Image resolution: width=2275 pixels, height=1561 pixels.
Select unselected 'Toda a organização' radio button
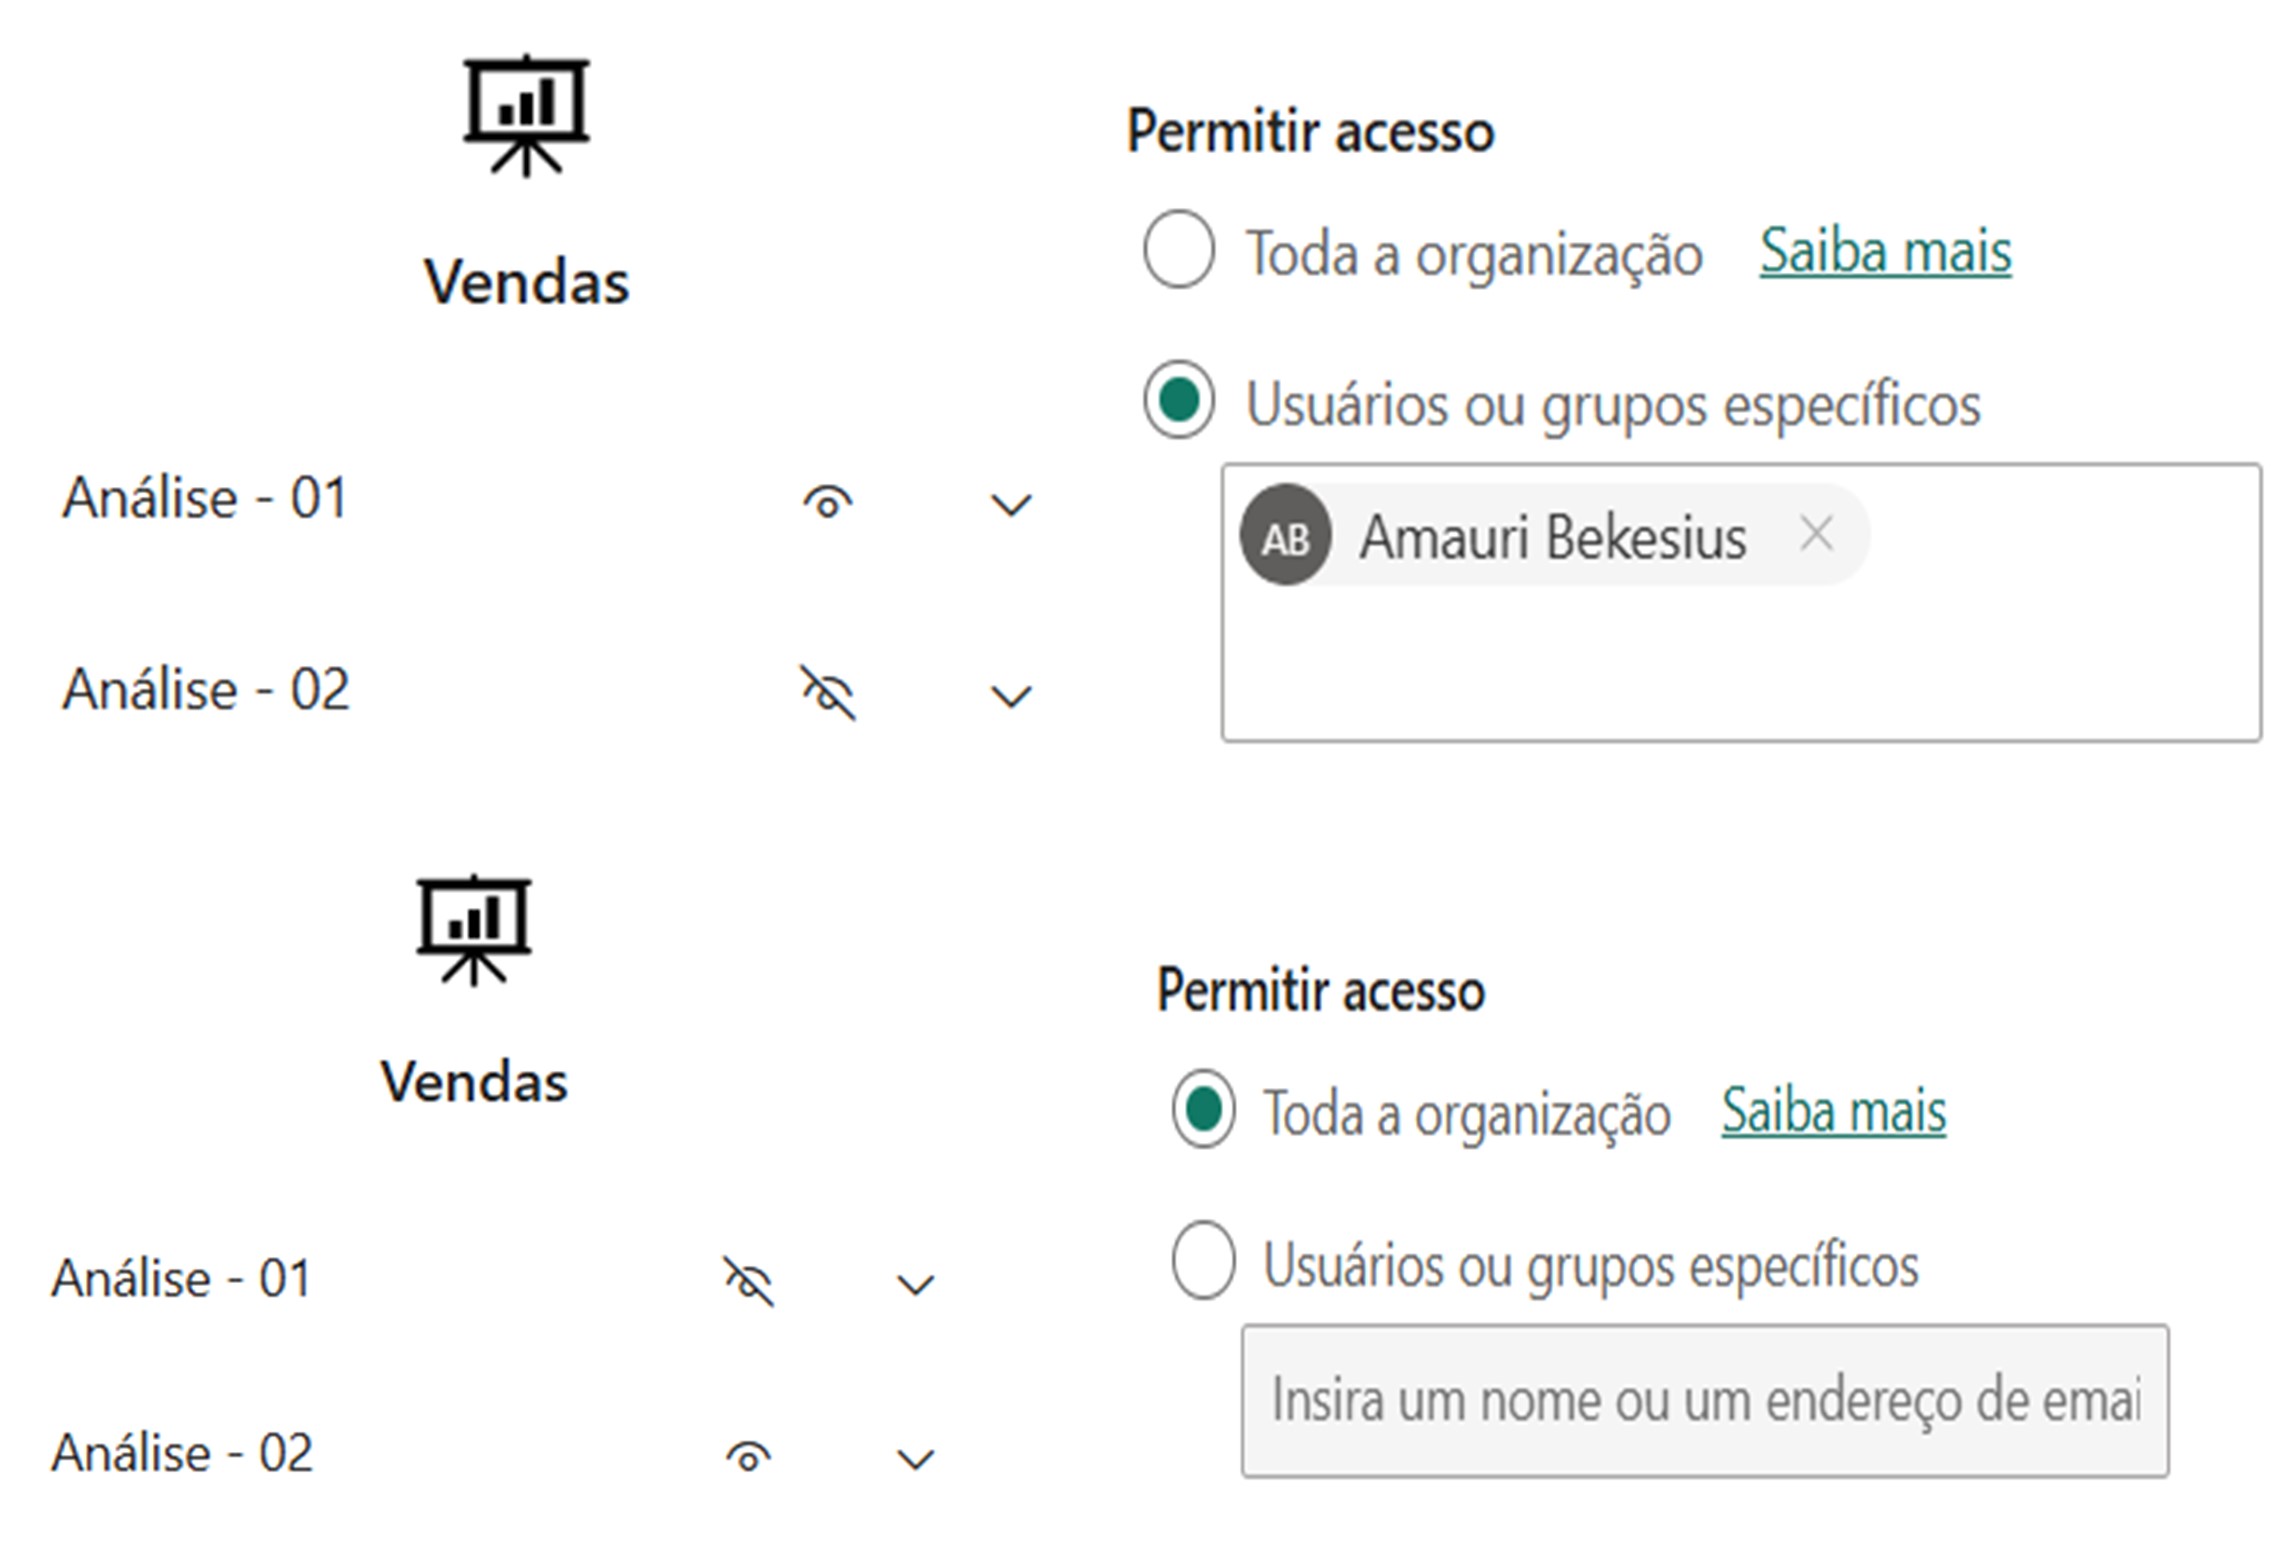tap(1179, 249)
